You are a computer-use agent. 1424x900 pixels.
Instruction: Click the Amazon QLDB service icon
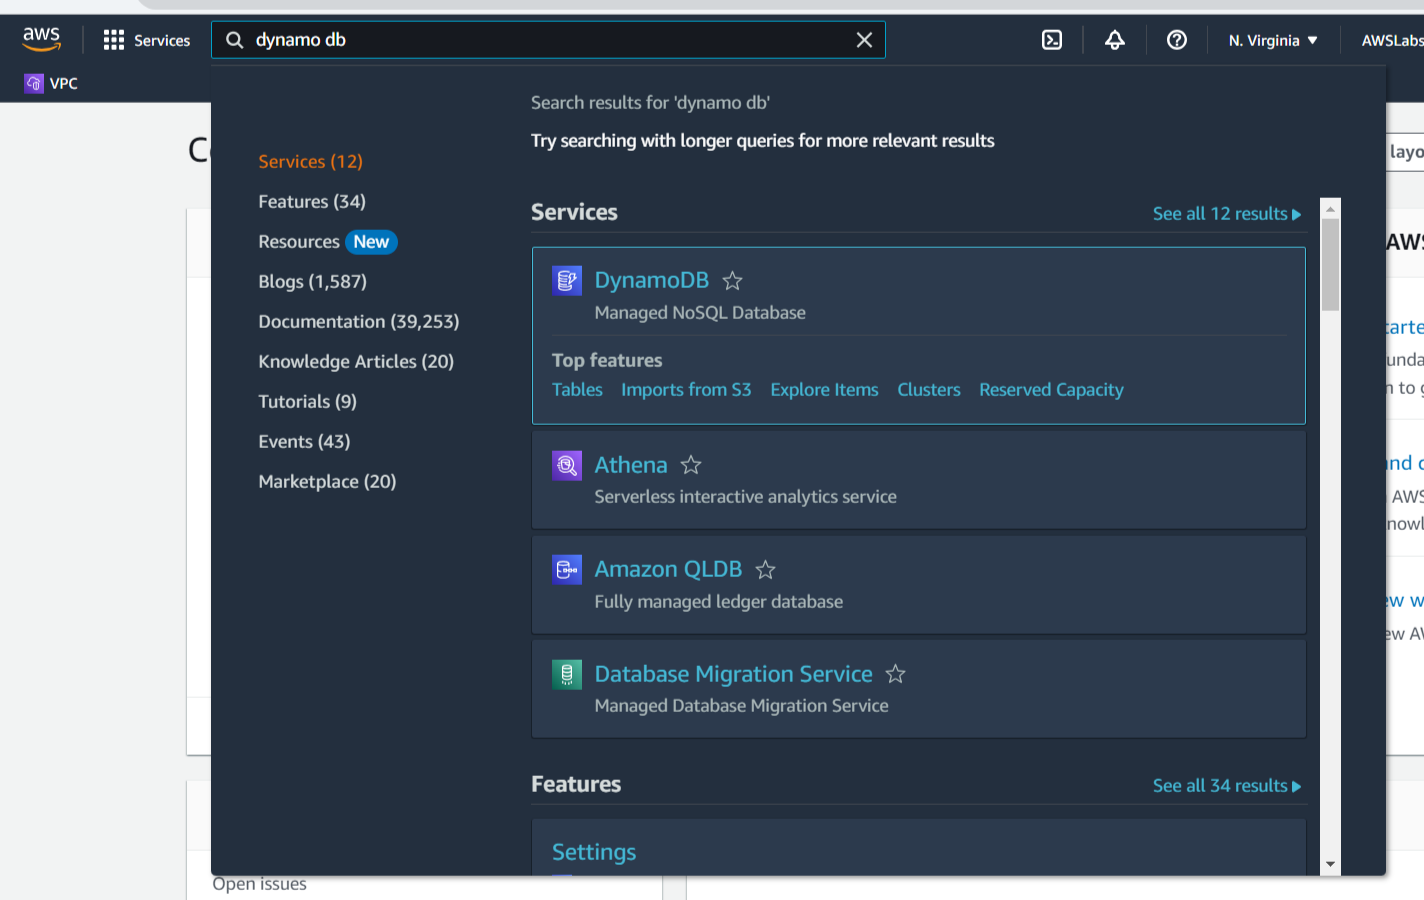click(x=567, y=569)
